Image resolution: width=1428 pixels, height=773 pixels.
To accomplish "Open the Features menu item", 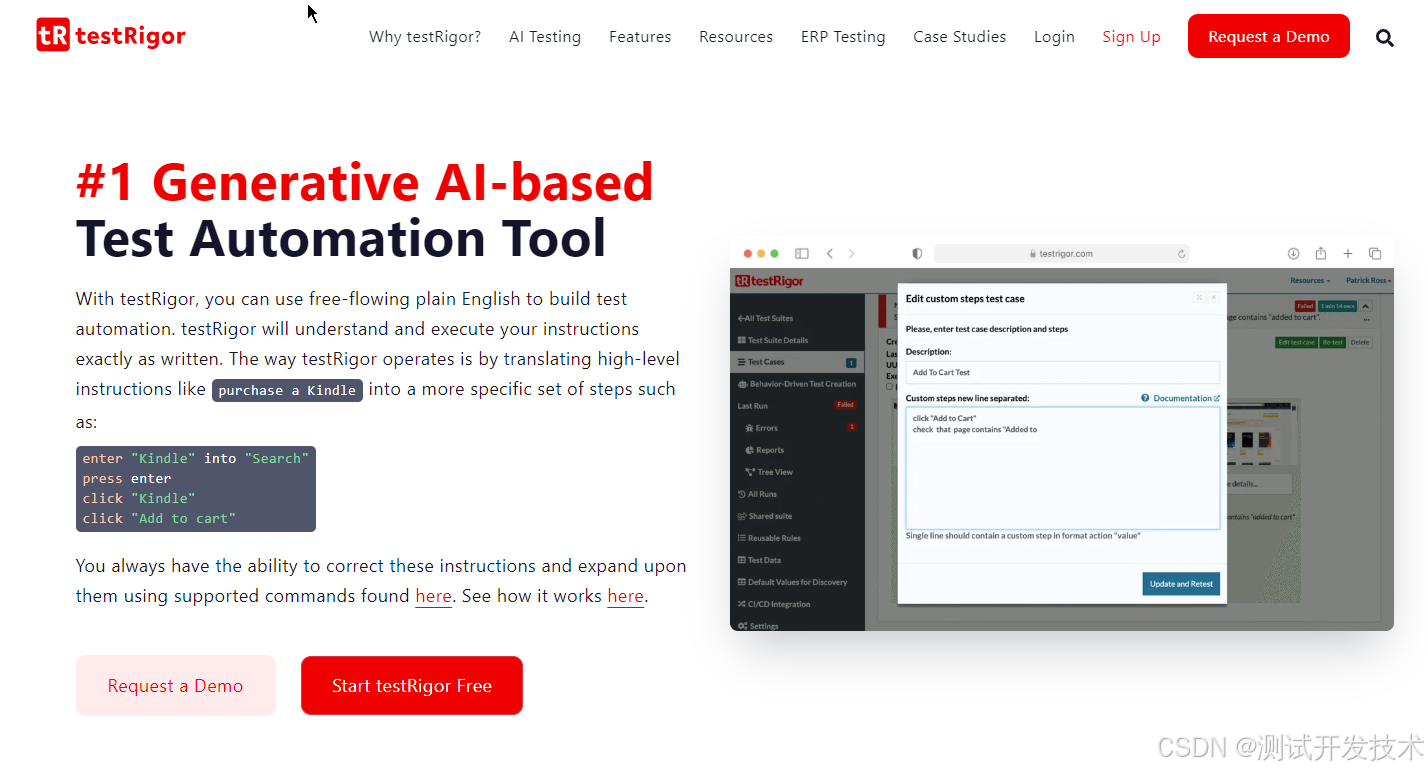I will (640, 37).
